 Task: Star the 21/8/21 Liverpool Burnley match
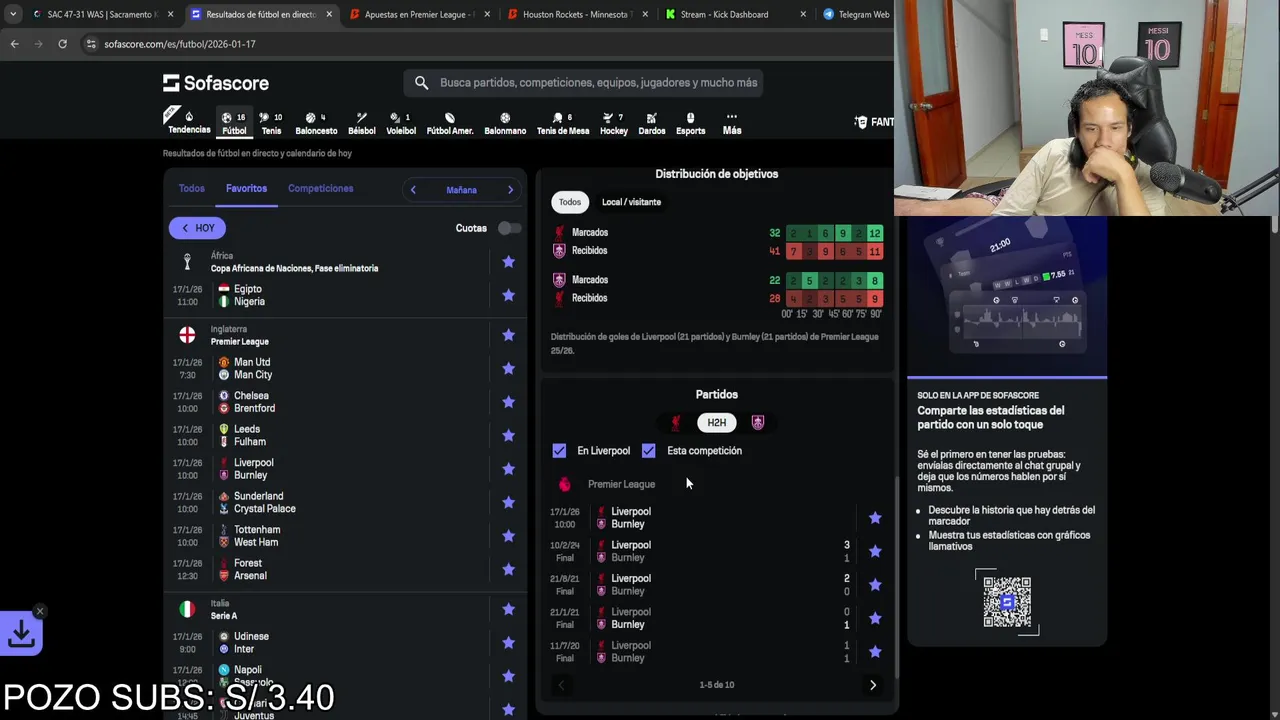click(x=875, y=585)
